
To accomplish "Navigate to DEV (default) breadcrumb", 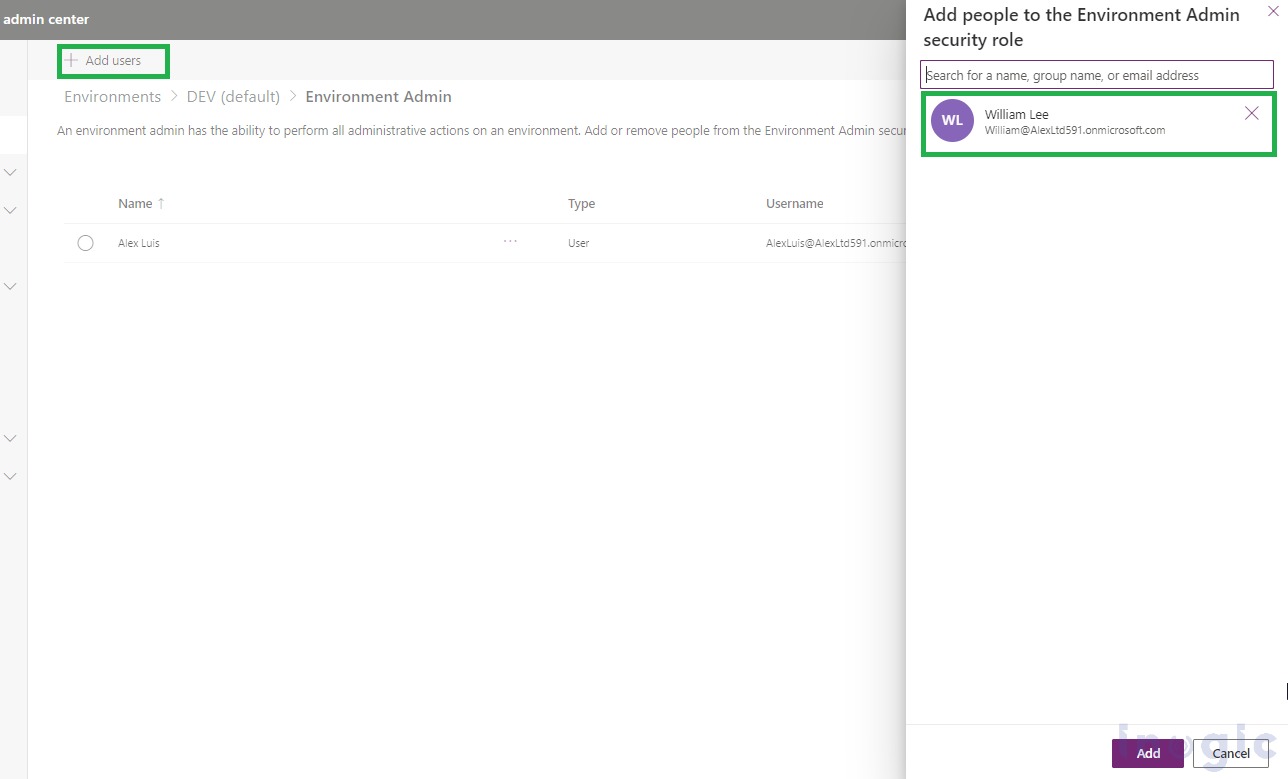I will click(233, 96).
